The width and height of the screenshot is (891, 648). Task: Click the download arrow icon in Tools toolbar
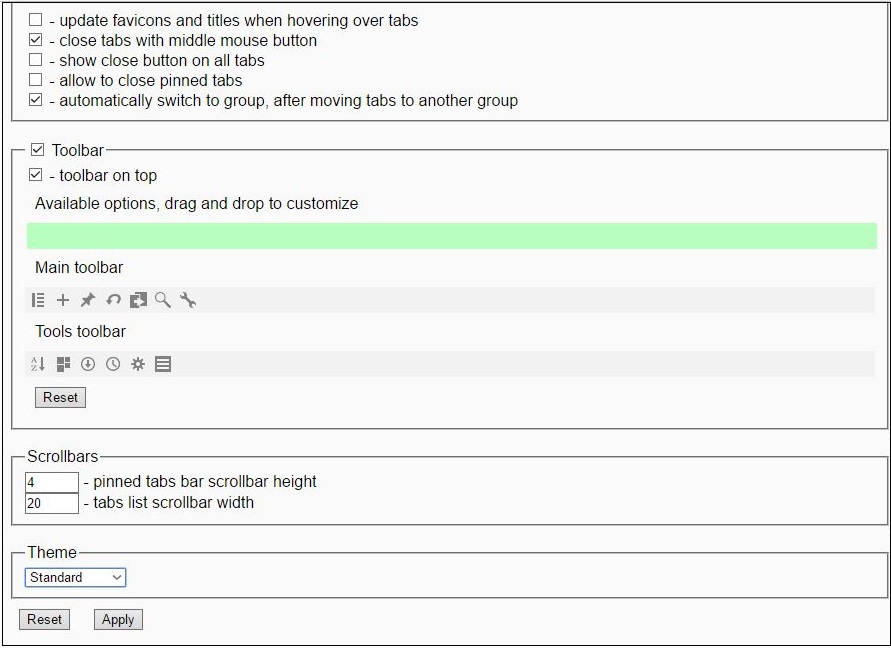click(88, 364)
